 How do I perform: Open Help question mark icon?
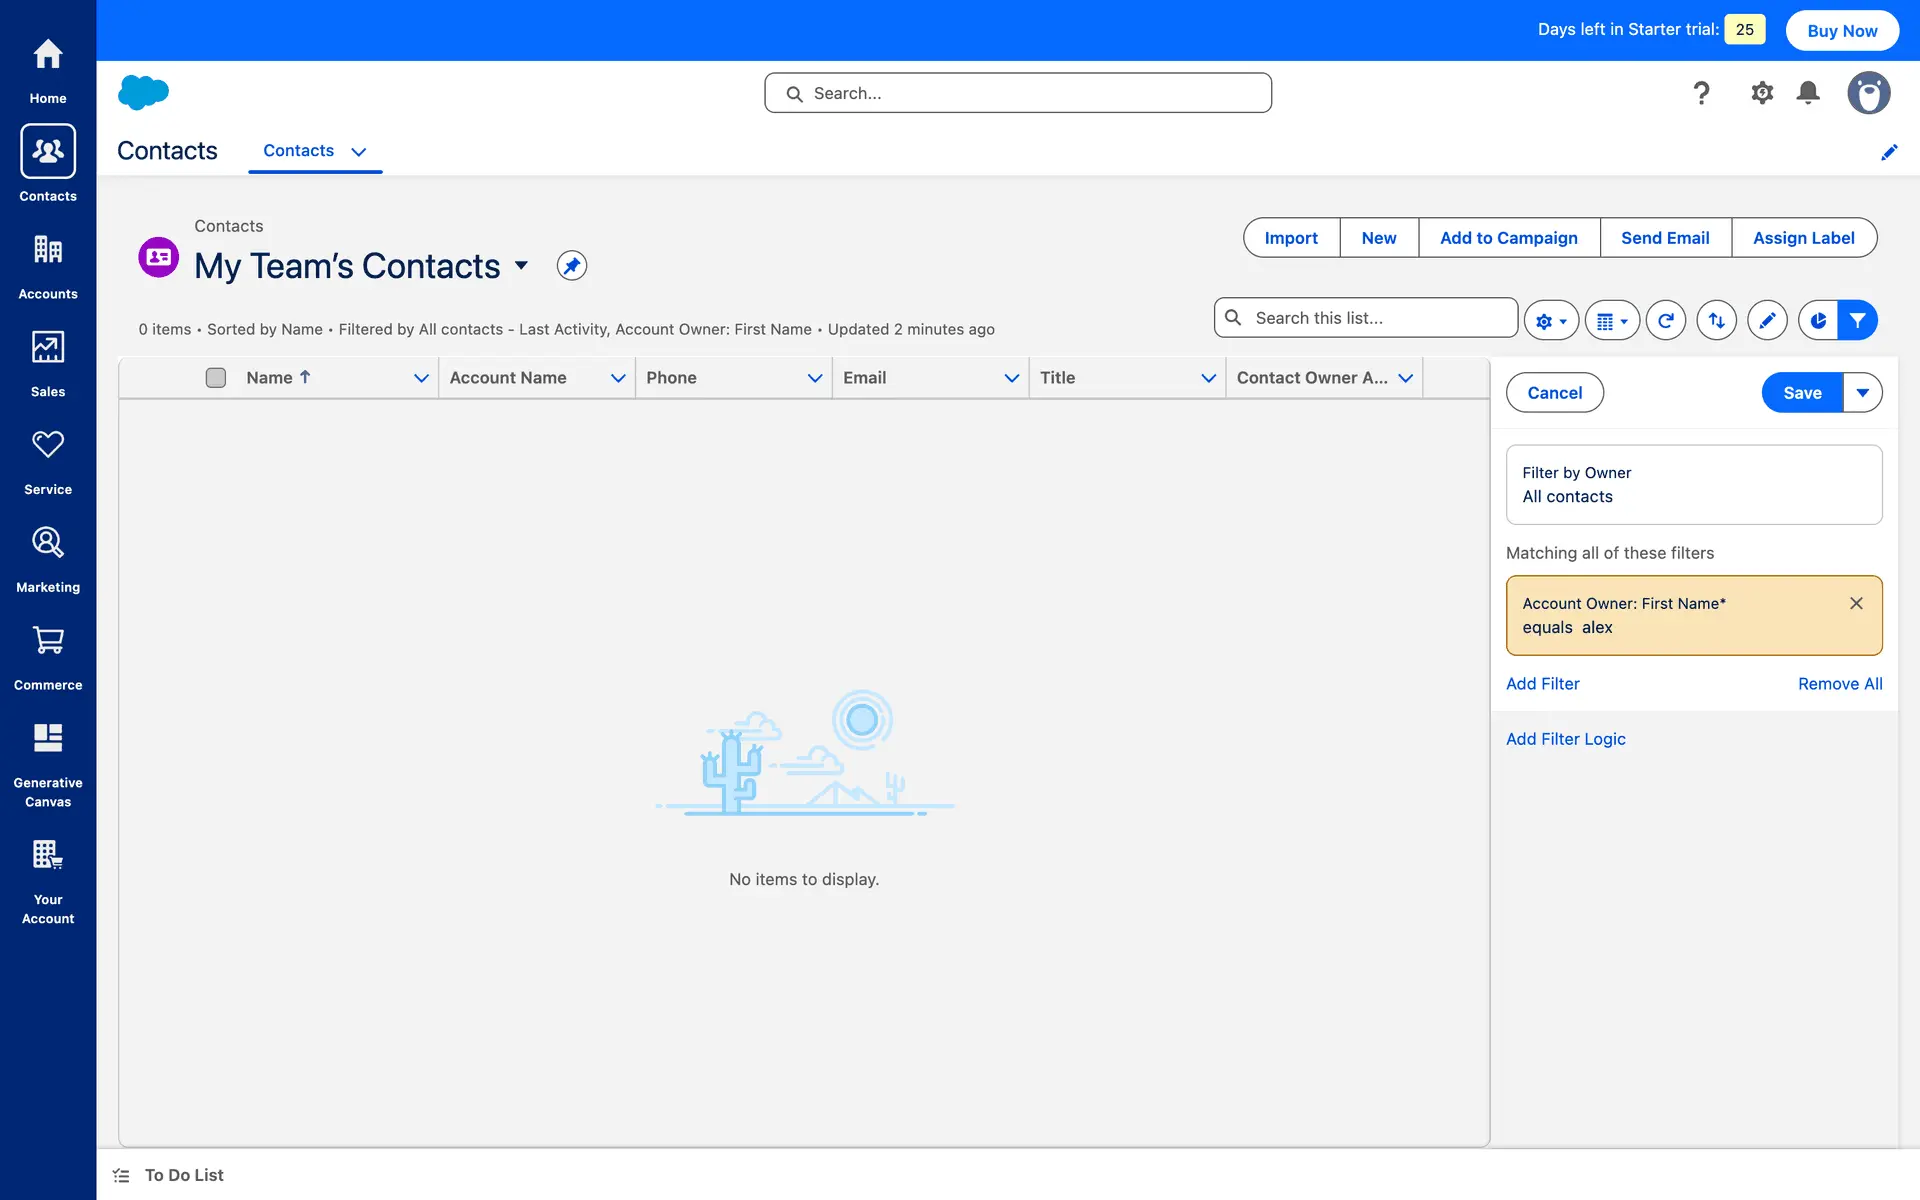1701,93
